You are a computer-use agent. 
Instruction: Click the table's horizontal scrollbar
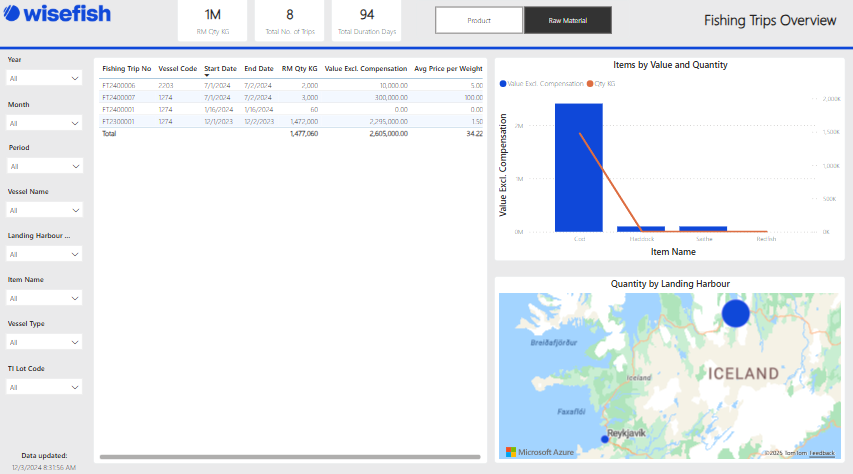290,457
